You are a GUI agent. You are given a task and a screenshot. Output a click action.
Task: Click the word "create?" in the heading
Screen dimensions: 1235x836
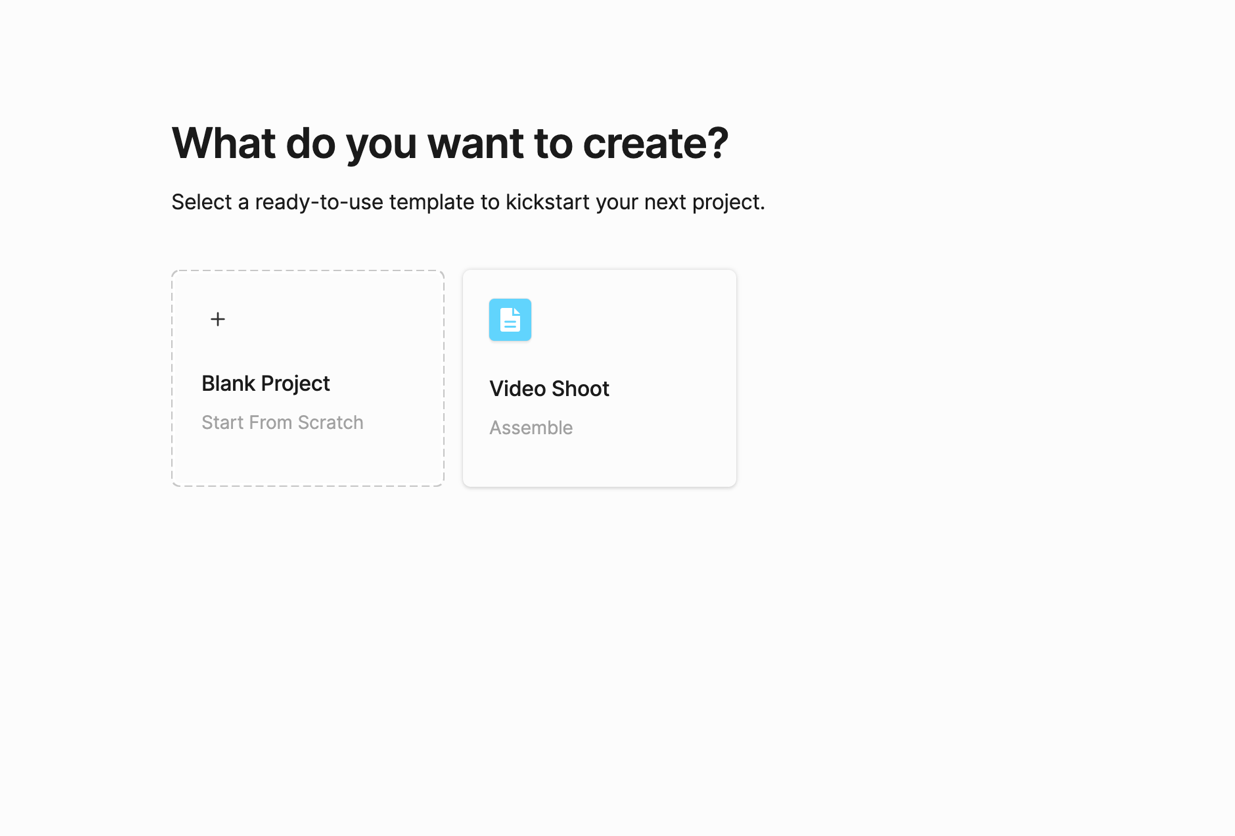pos(656,143)
